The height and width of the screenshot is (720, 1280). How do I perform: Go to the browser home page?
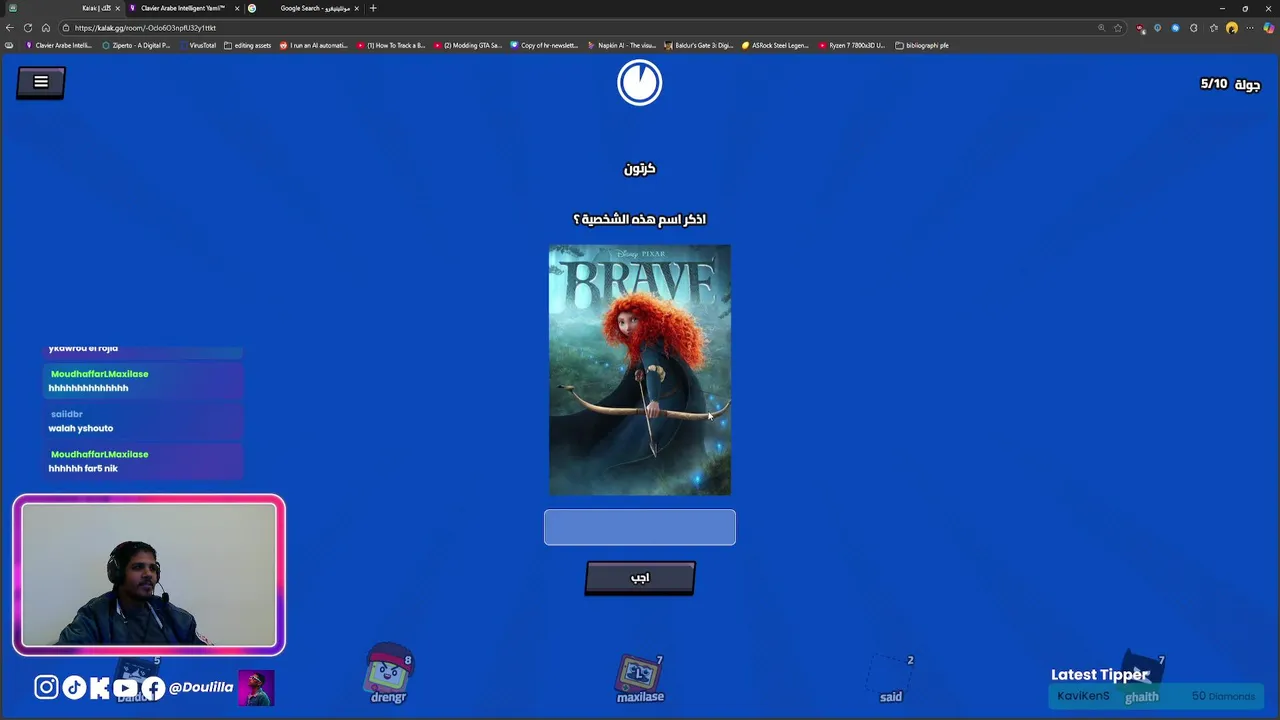pyautogui.click(x=46, y=28)
